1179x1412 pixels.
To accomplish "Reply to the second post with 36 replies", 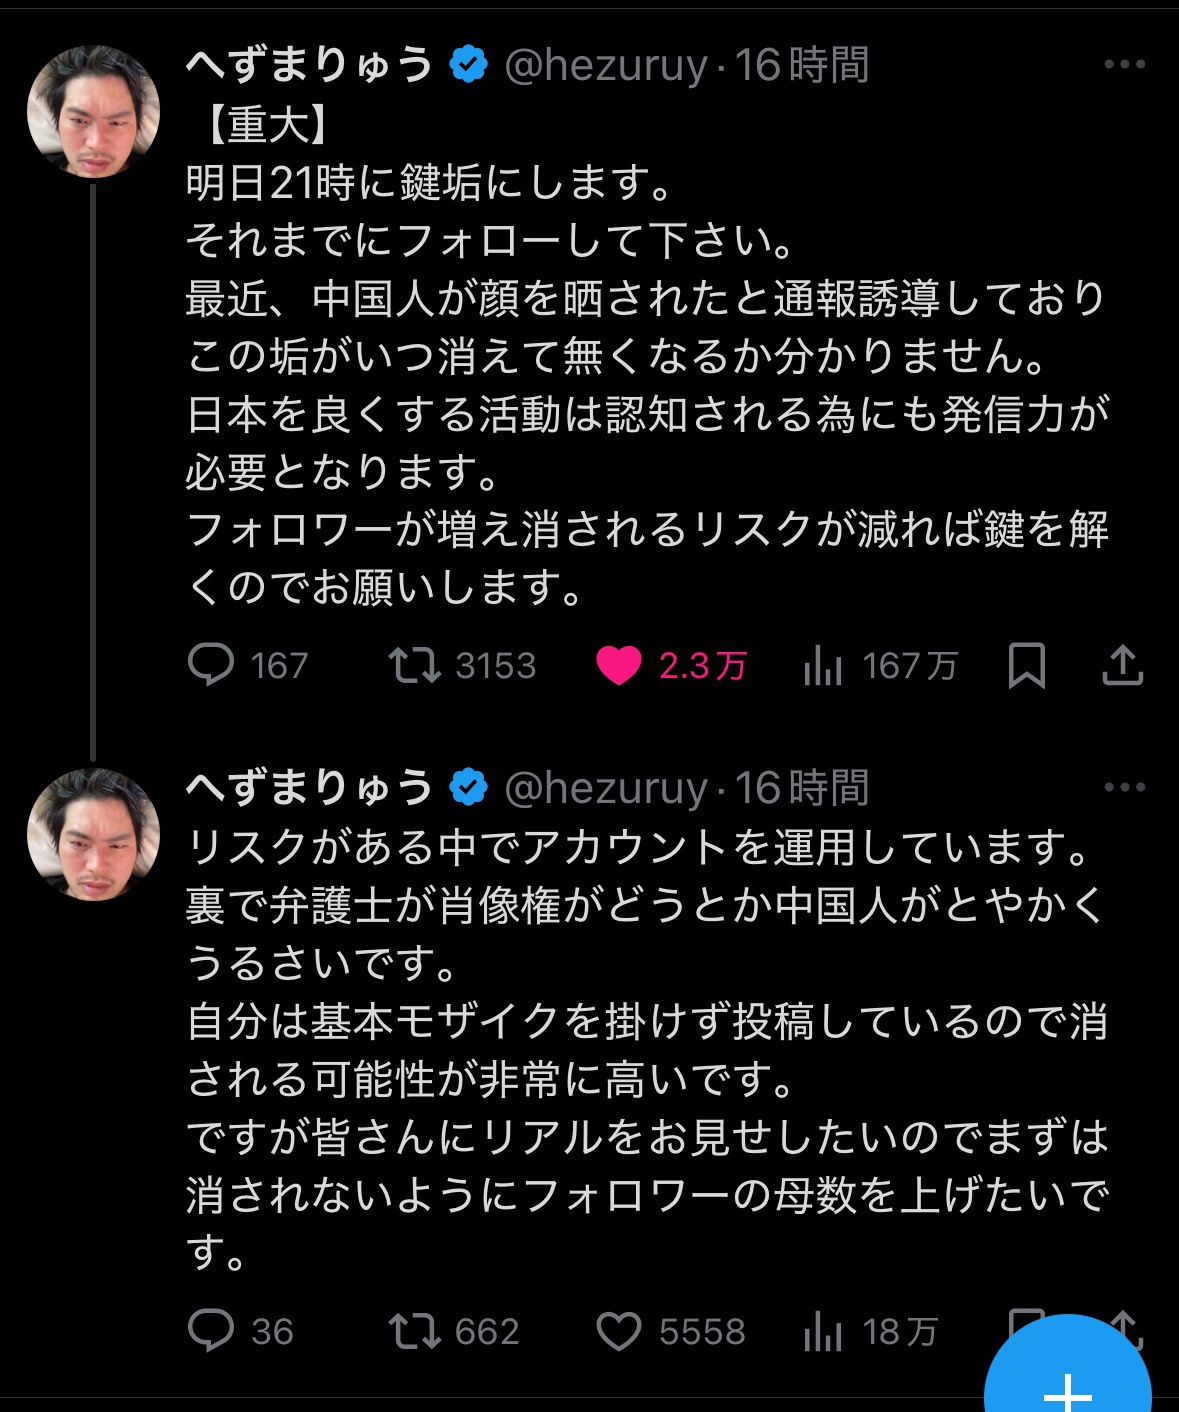I will pos(211,1331).
